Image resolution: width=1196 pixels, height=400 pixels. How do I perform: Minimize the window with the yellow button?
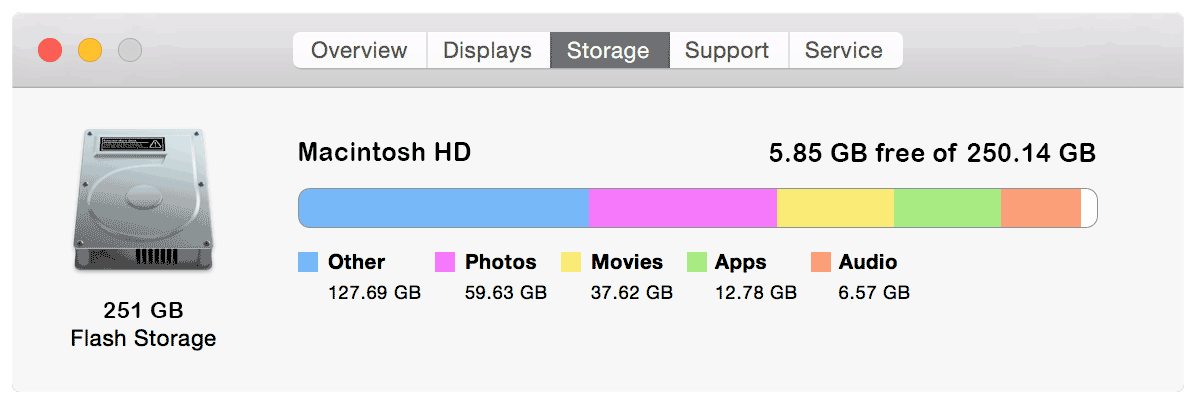coord(90,49)
